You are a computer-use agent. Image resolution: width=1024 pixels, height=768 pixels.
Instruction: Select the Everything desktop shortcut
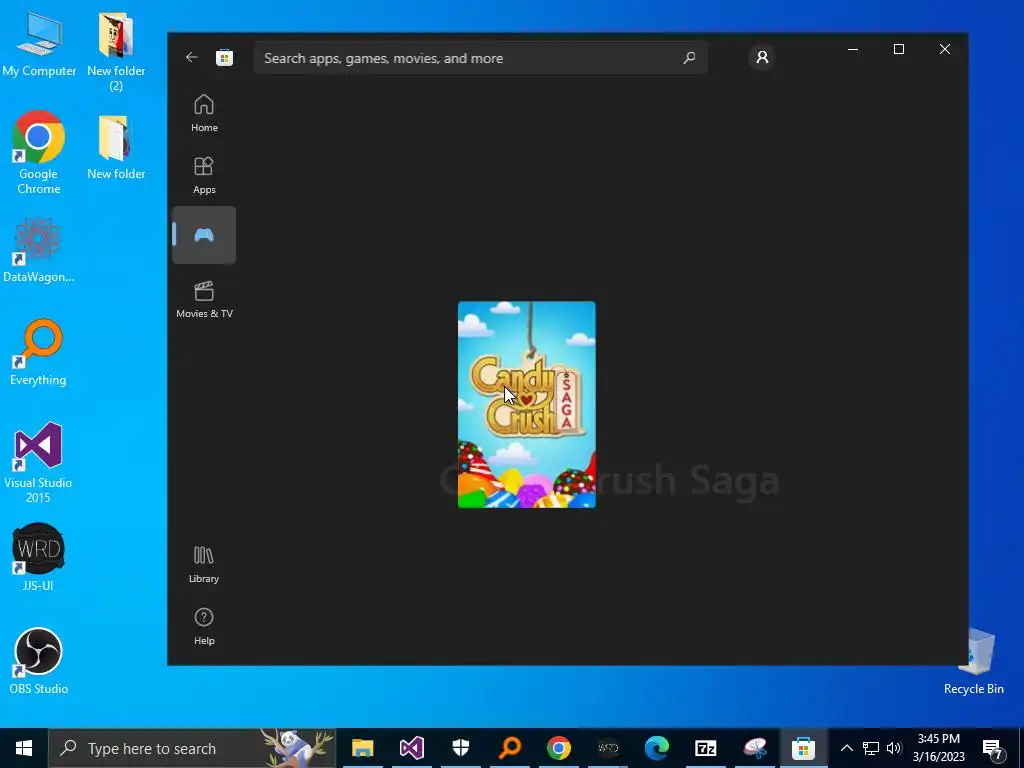[38, 353]
